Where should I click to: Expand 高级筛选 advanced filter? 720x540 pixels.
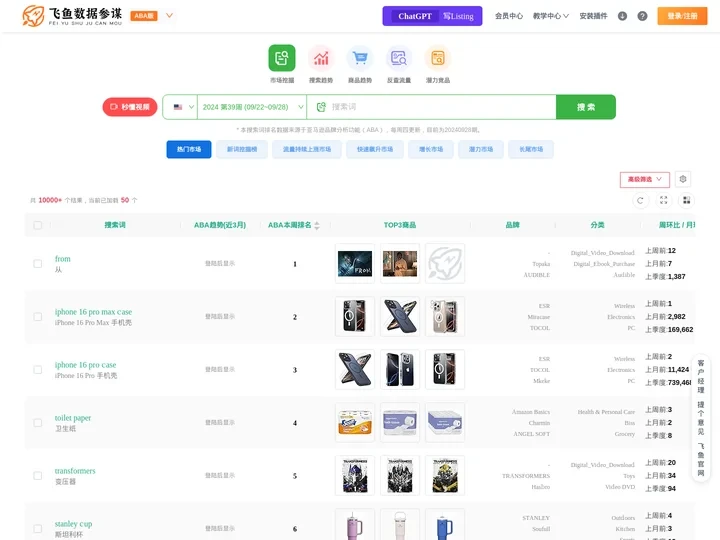pos(645,180)
